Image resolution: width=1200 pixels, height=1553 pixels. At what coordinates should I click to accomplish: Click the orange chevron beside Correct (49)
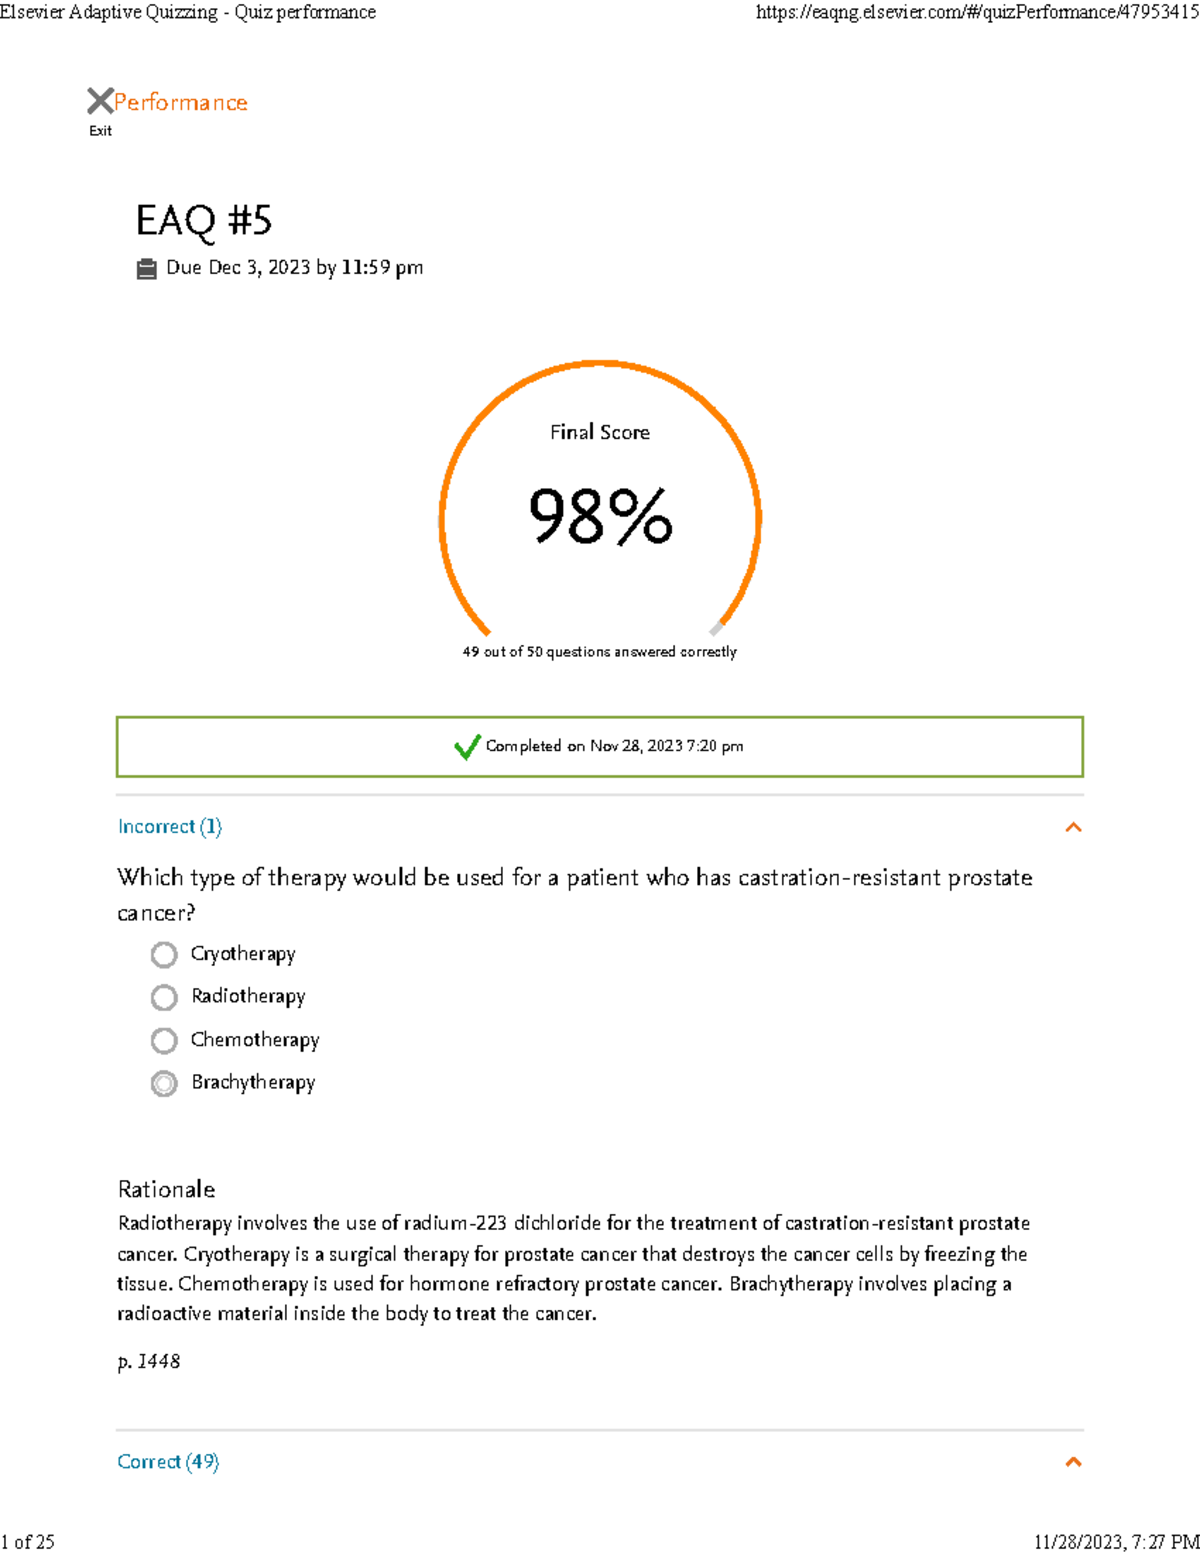click(x=1072, y=1462)
